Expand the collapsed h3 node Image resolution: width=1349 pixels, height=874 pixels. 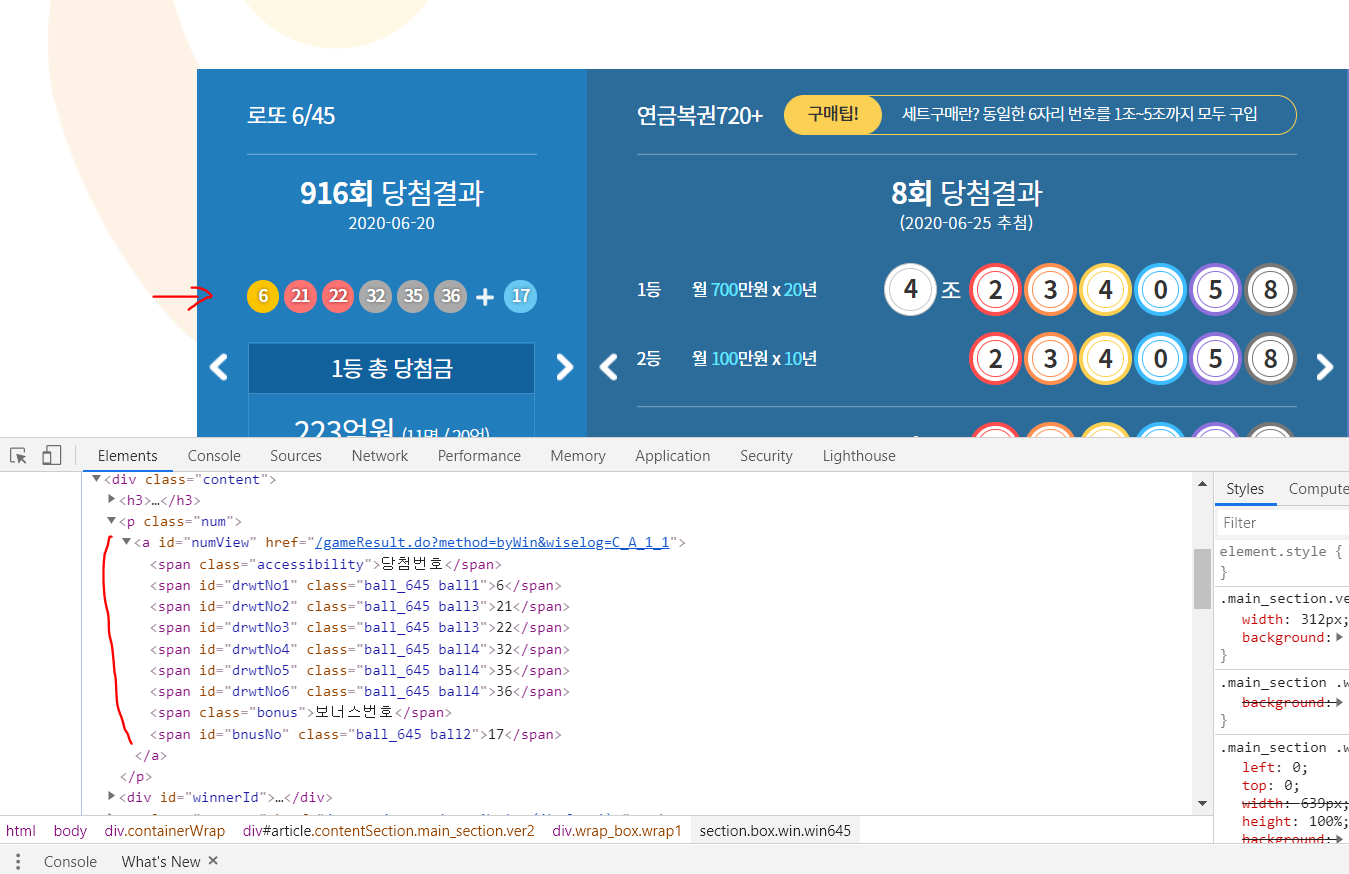pos(112,501)
